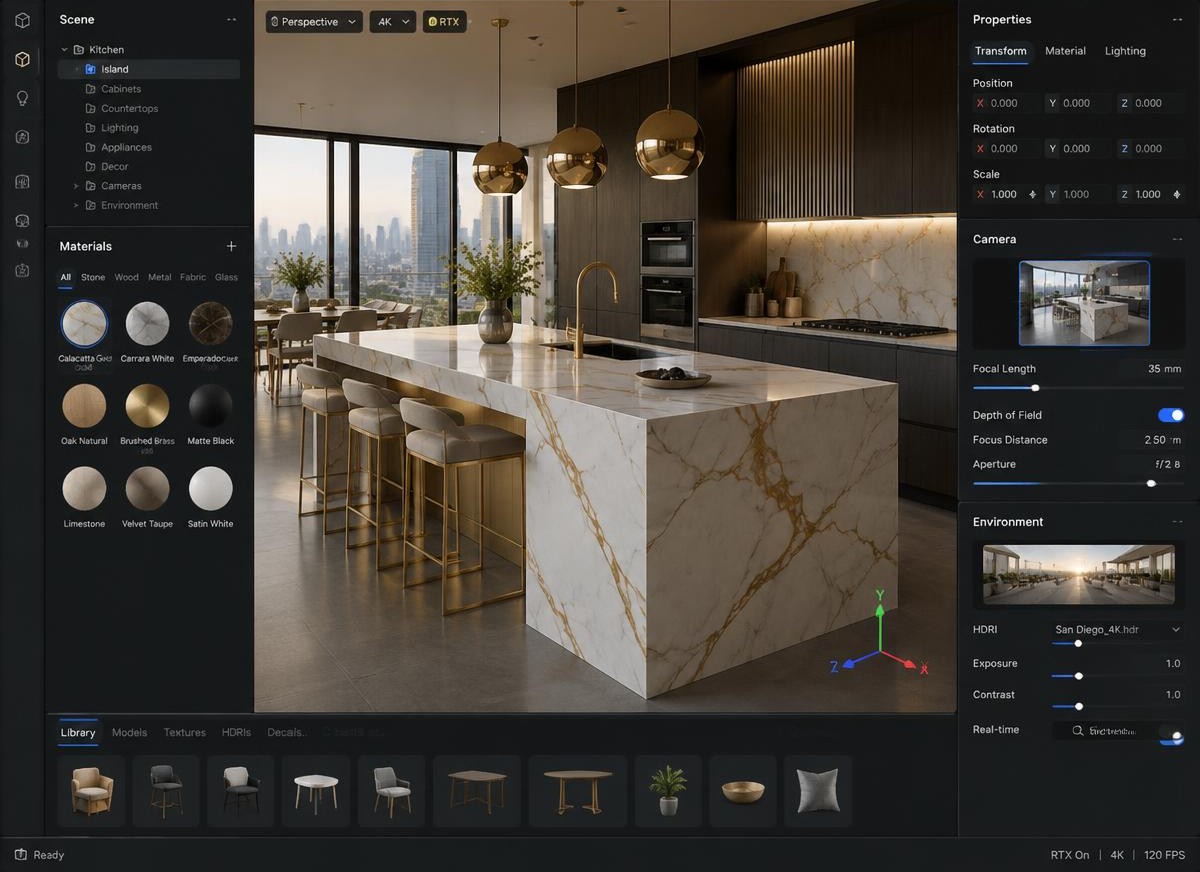Screen dimensions: 1200x872
Task: Open the HDRIs tab in bottom panel
Action: [236, 732]
